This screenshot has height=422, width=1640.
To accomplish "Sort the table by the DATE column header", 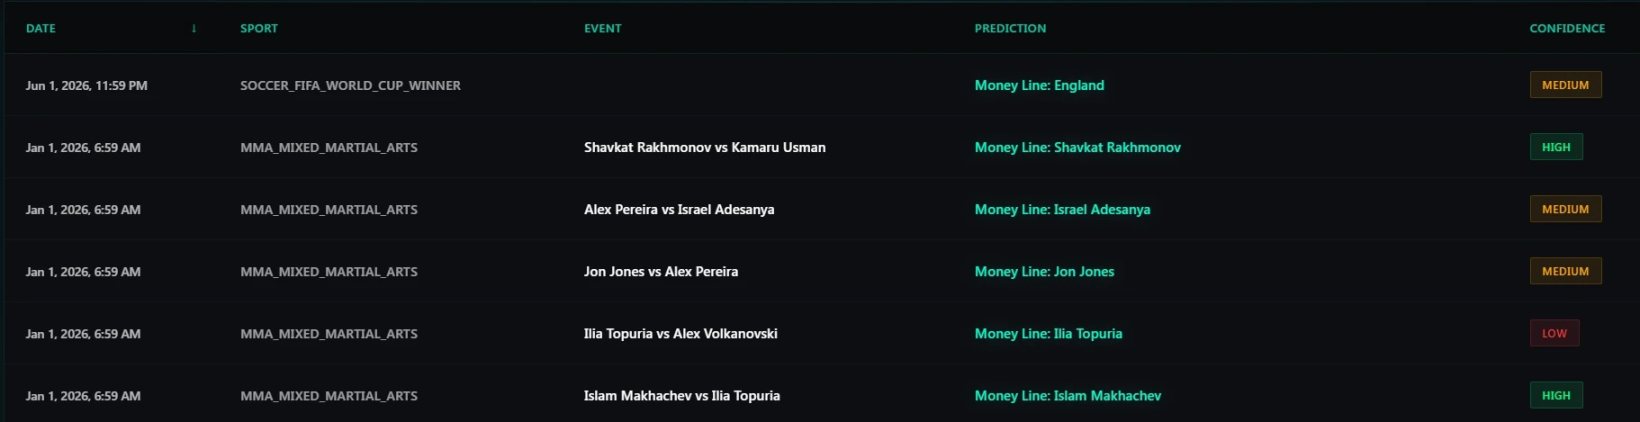I will (41, 28).
